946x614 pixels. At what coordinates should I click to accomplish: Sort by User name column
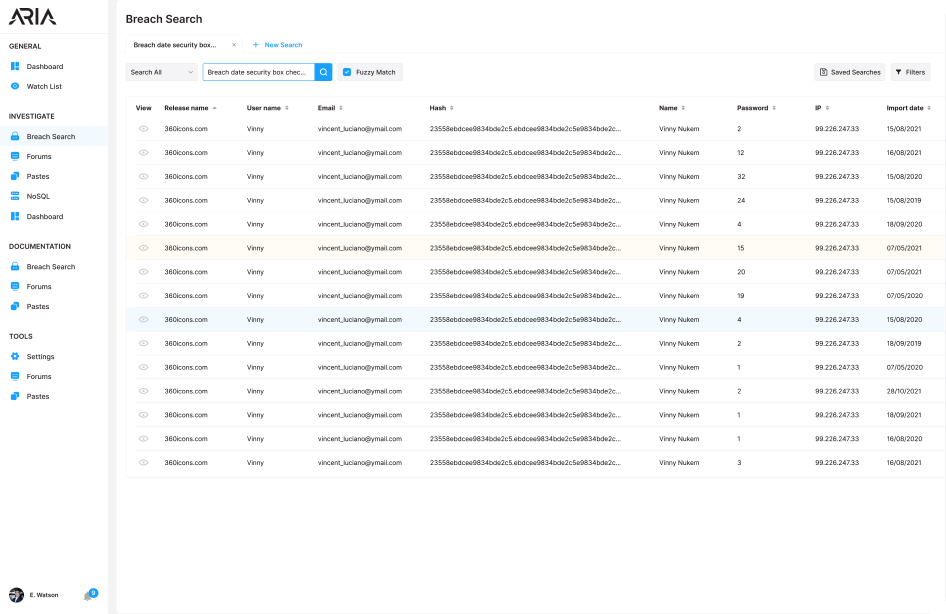pos(267,108)
